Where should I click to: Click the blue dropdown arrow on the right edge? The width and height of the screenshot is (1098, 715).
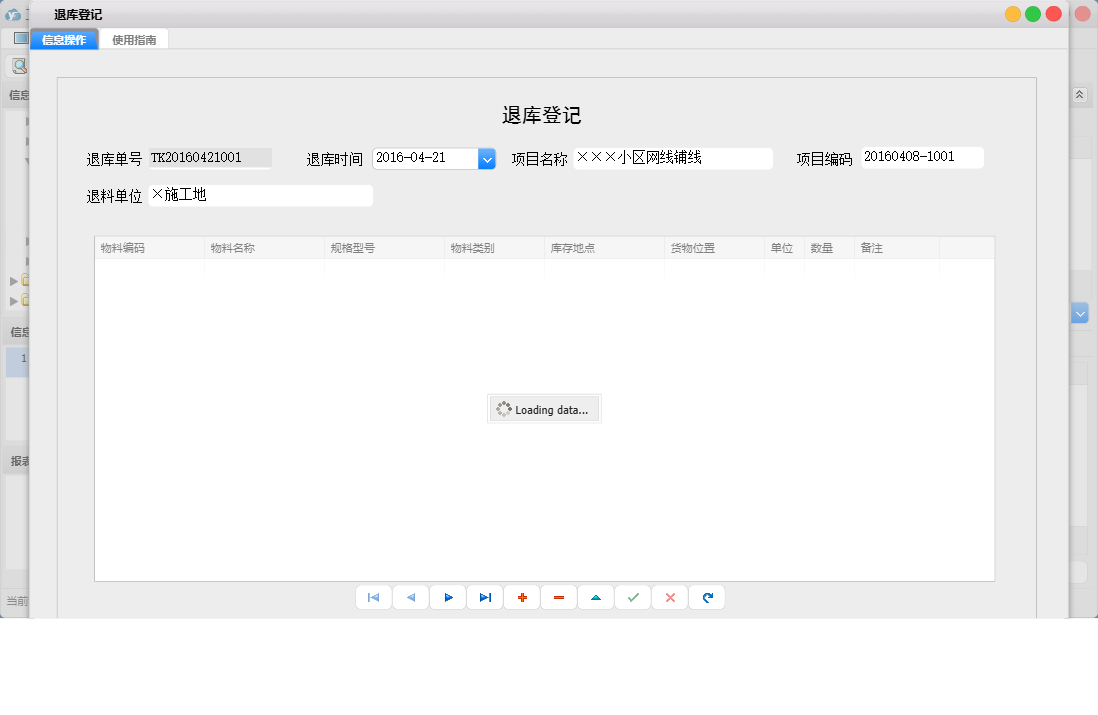pos(1079,313)
